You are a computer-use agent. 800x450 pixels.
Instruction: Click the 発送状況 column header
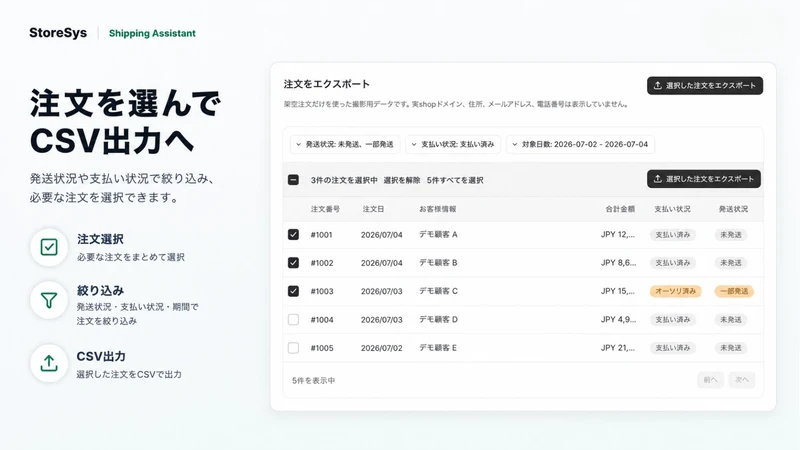click(733, 209)
